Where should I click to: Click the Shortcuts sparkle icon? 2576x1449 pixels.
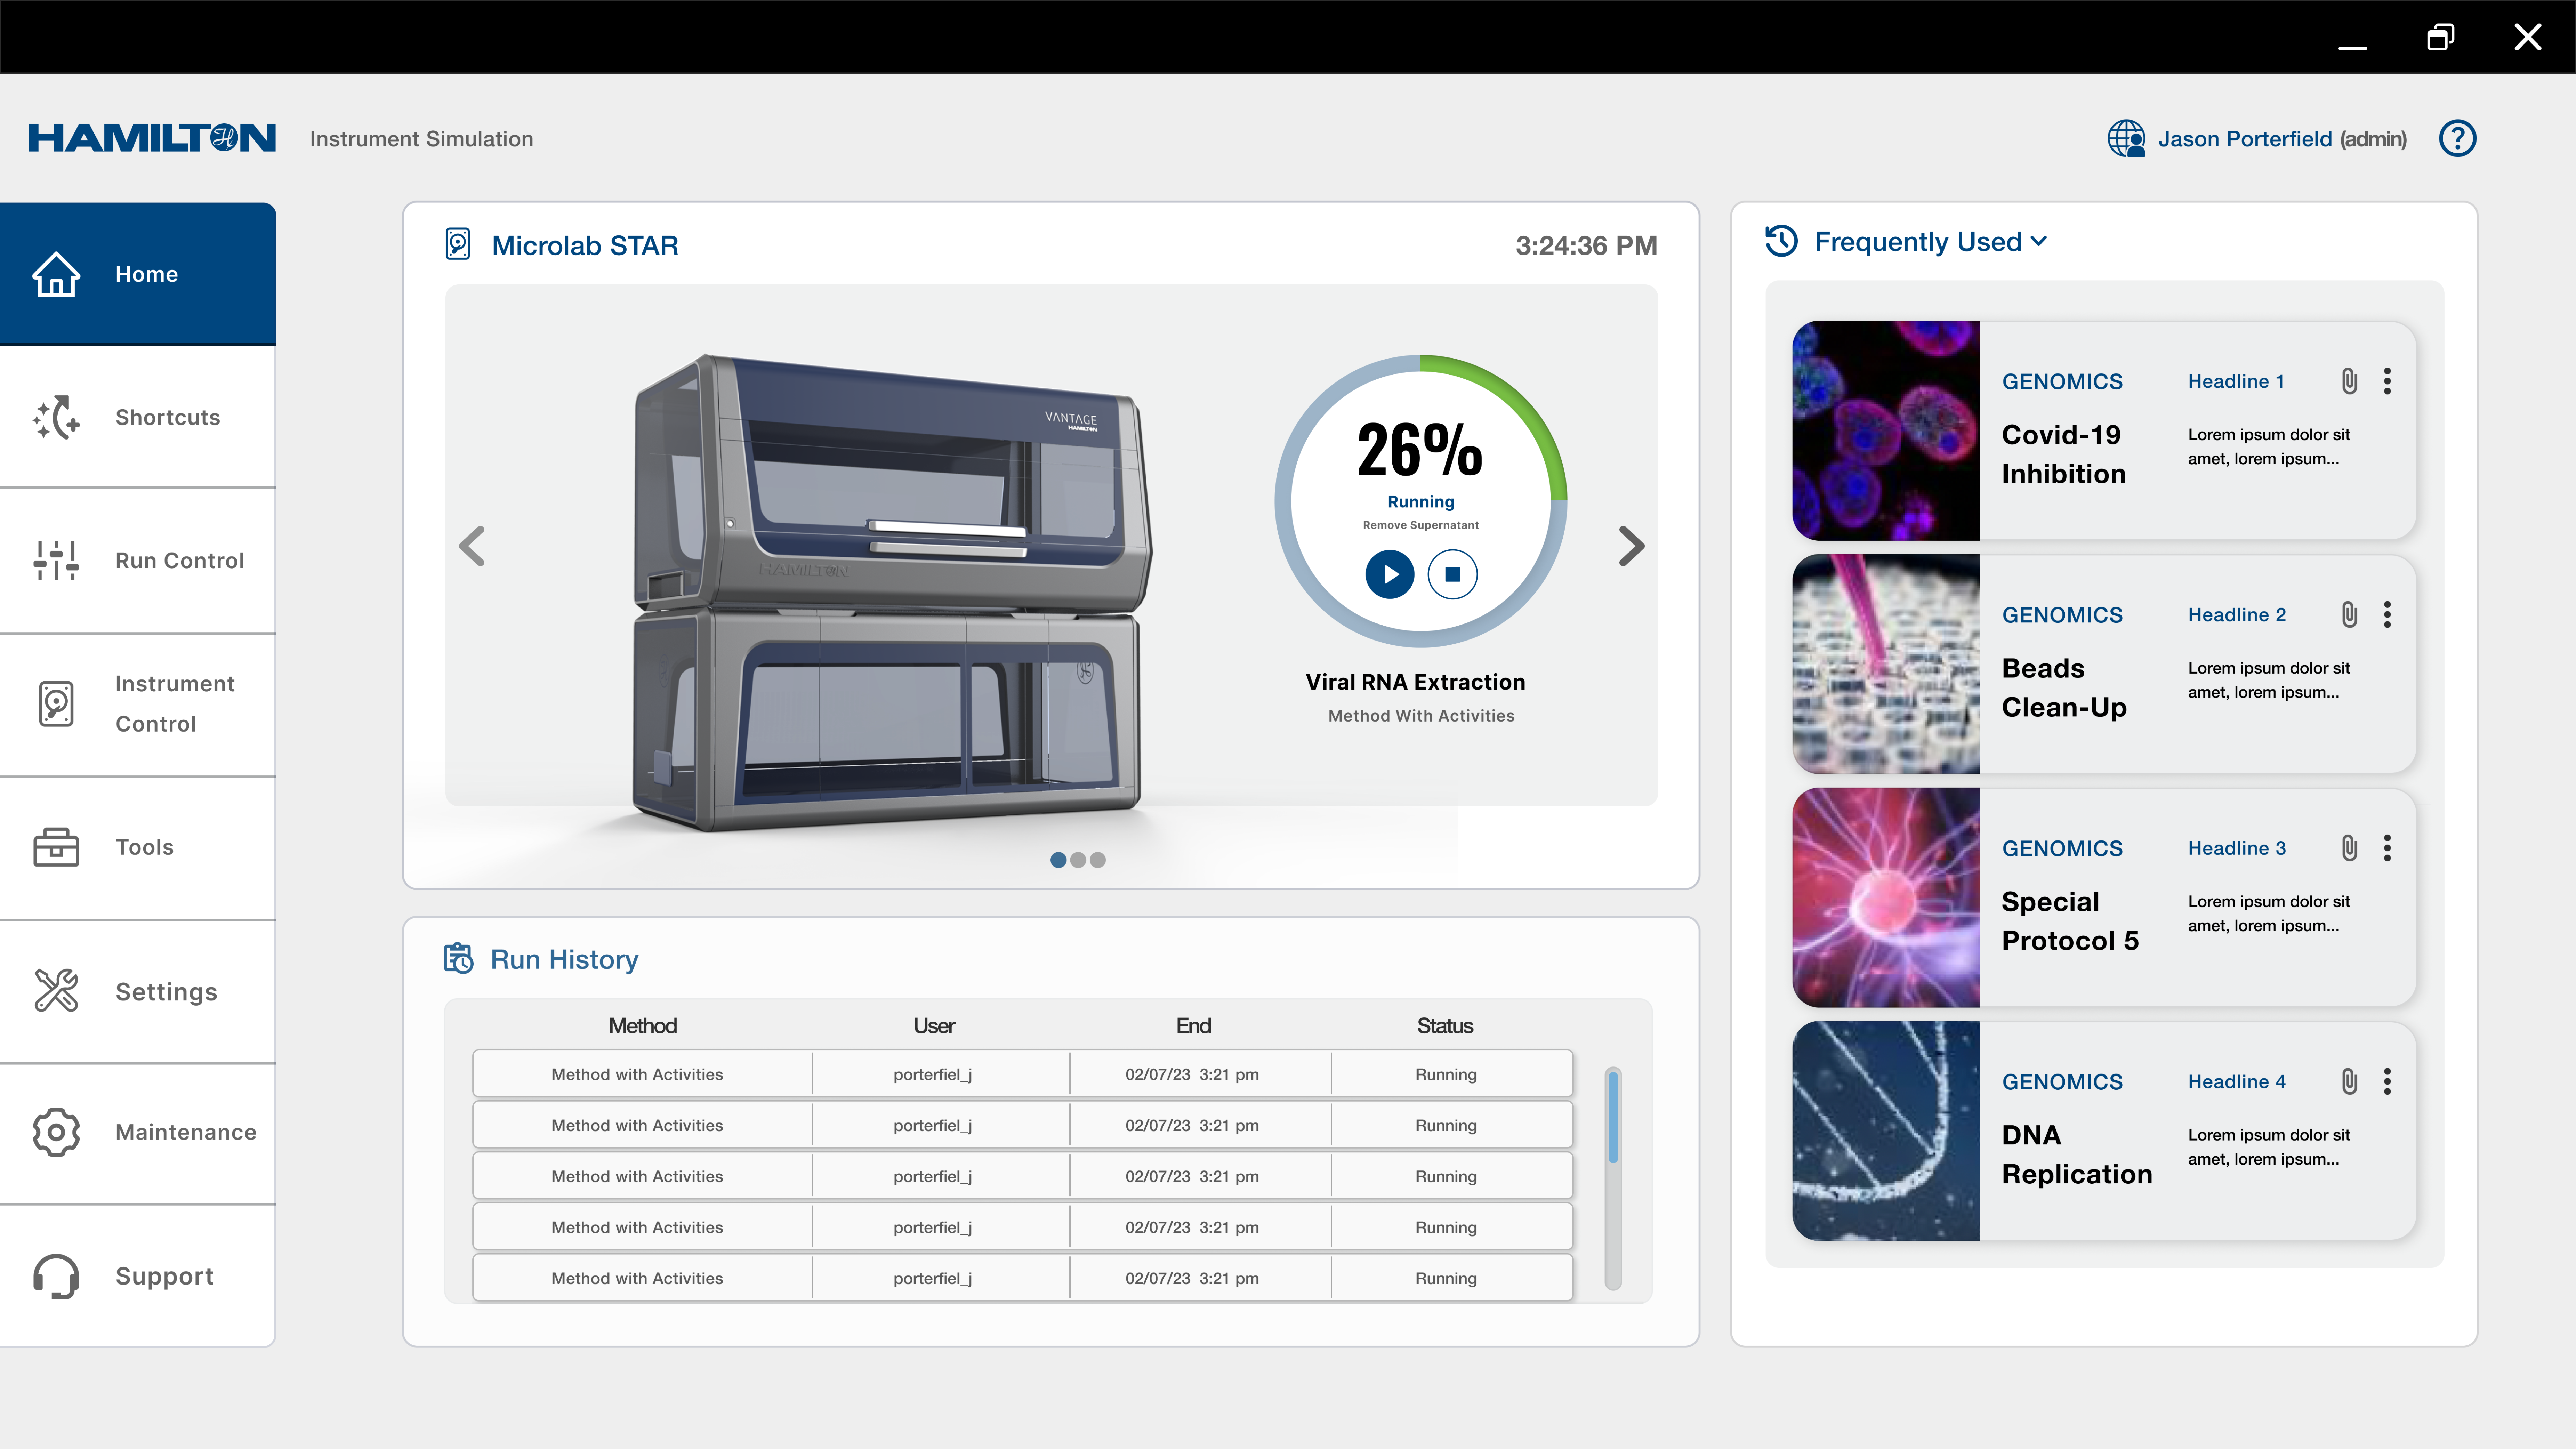click(x=56, y=417)
